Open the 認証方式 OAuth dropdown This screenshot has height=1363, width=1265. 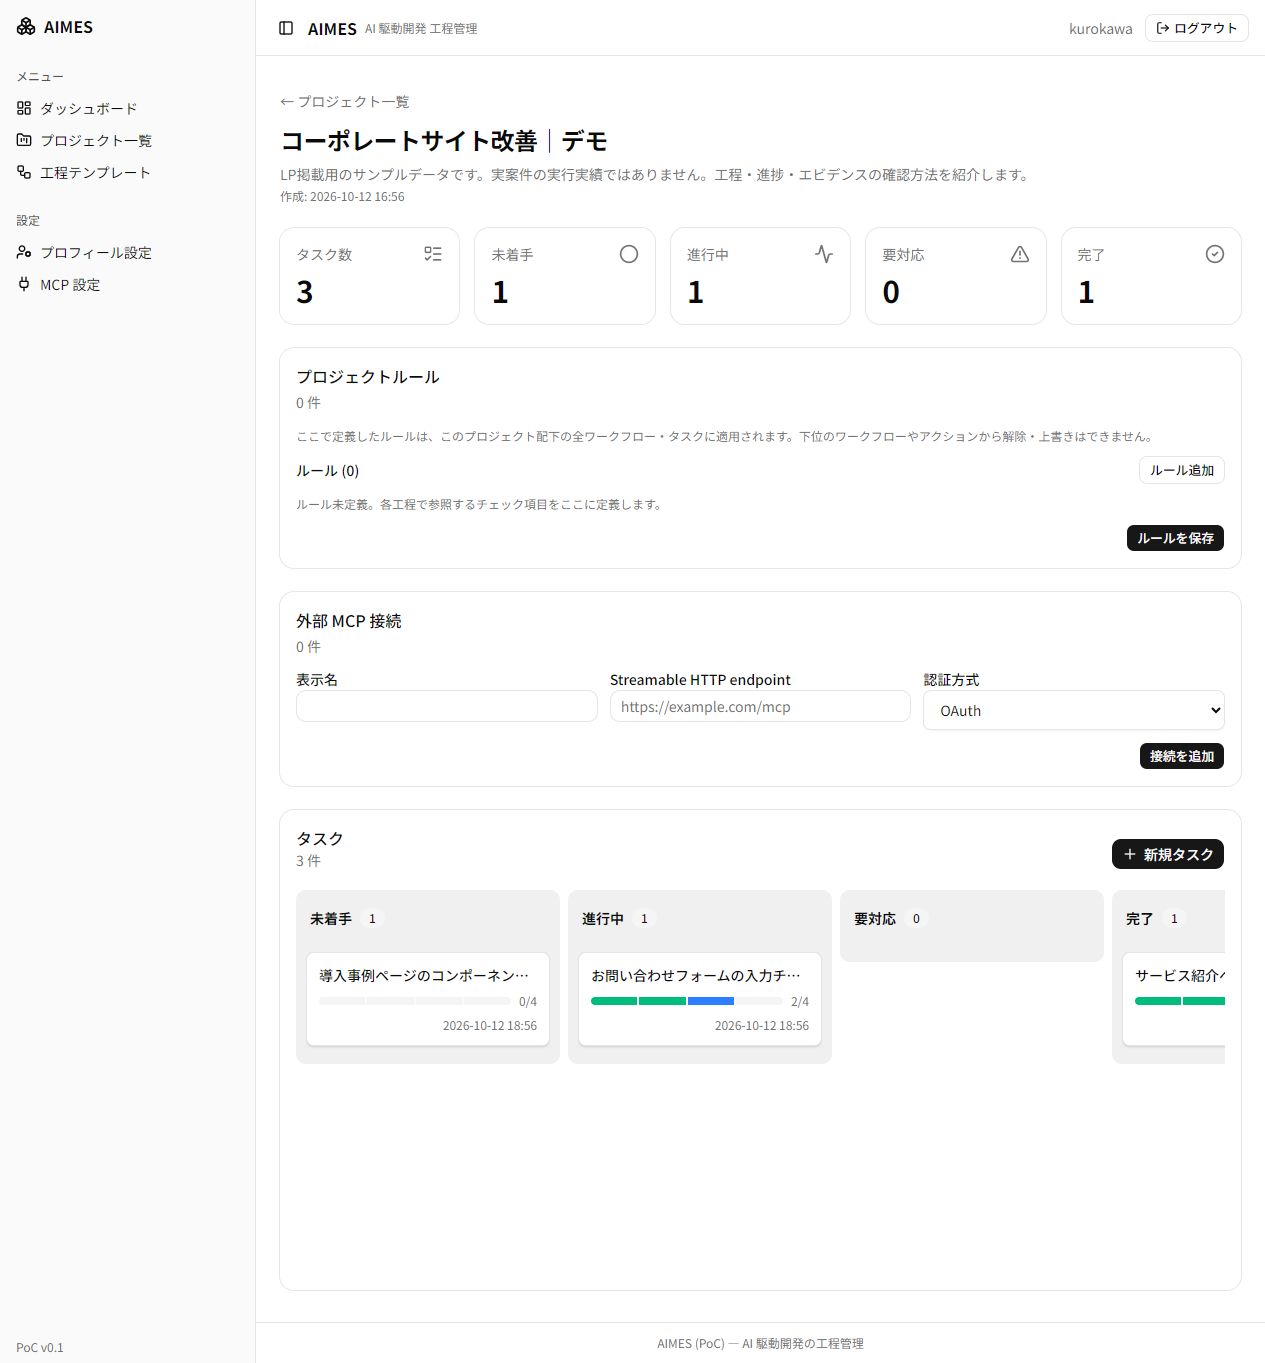coord(1074,710)
